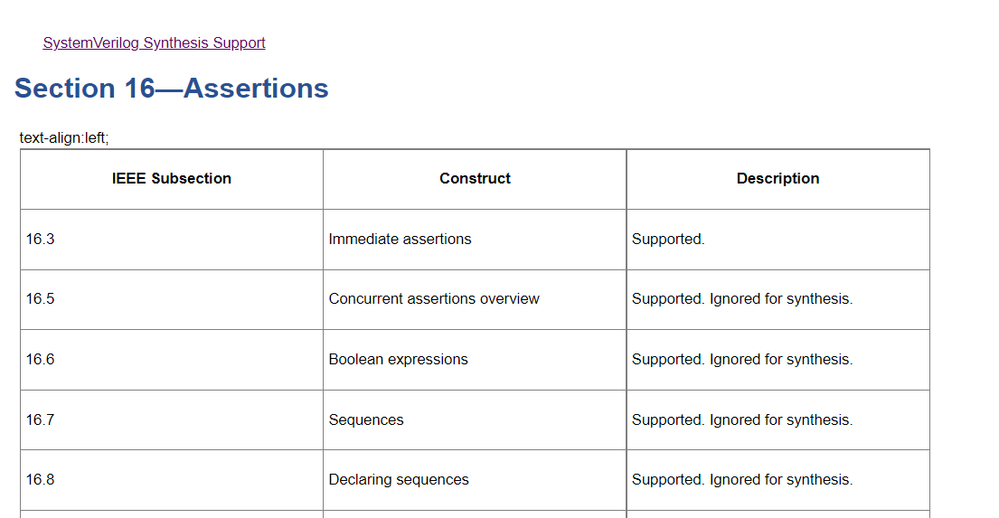Click description cell for Concurrent assertions overview

pos(742,299)
